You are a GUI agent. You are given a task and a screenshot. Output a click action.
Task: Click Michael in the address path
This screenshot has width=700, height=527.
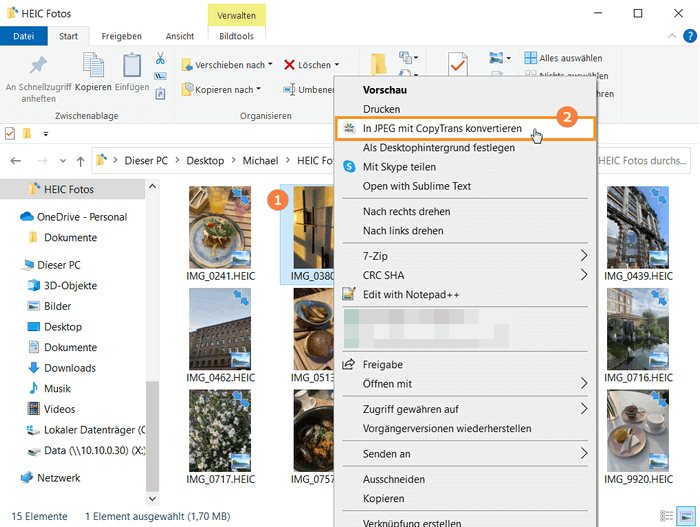coord(260,161)
